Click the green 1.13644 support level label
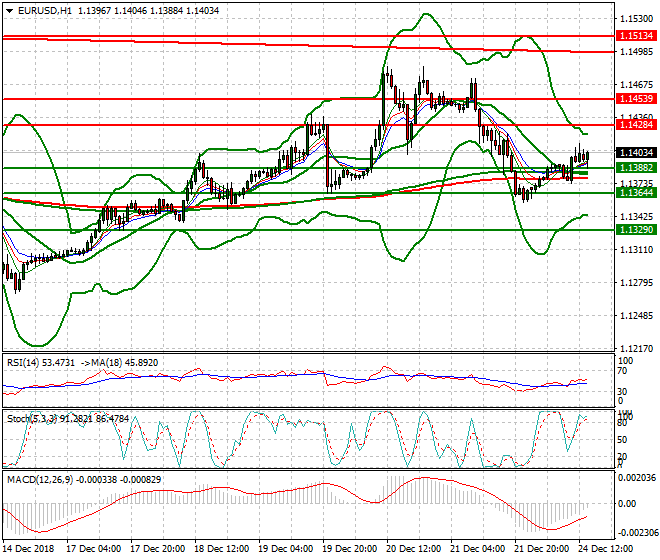 click(x=636, y=193)
